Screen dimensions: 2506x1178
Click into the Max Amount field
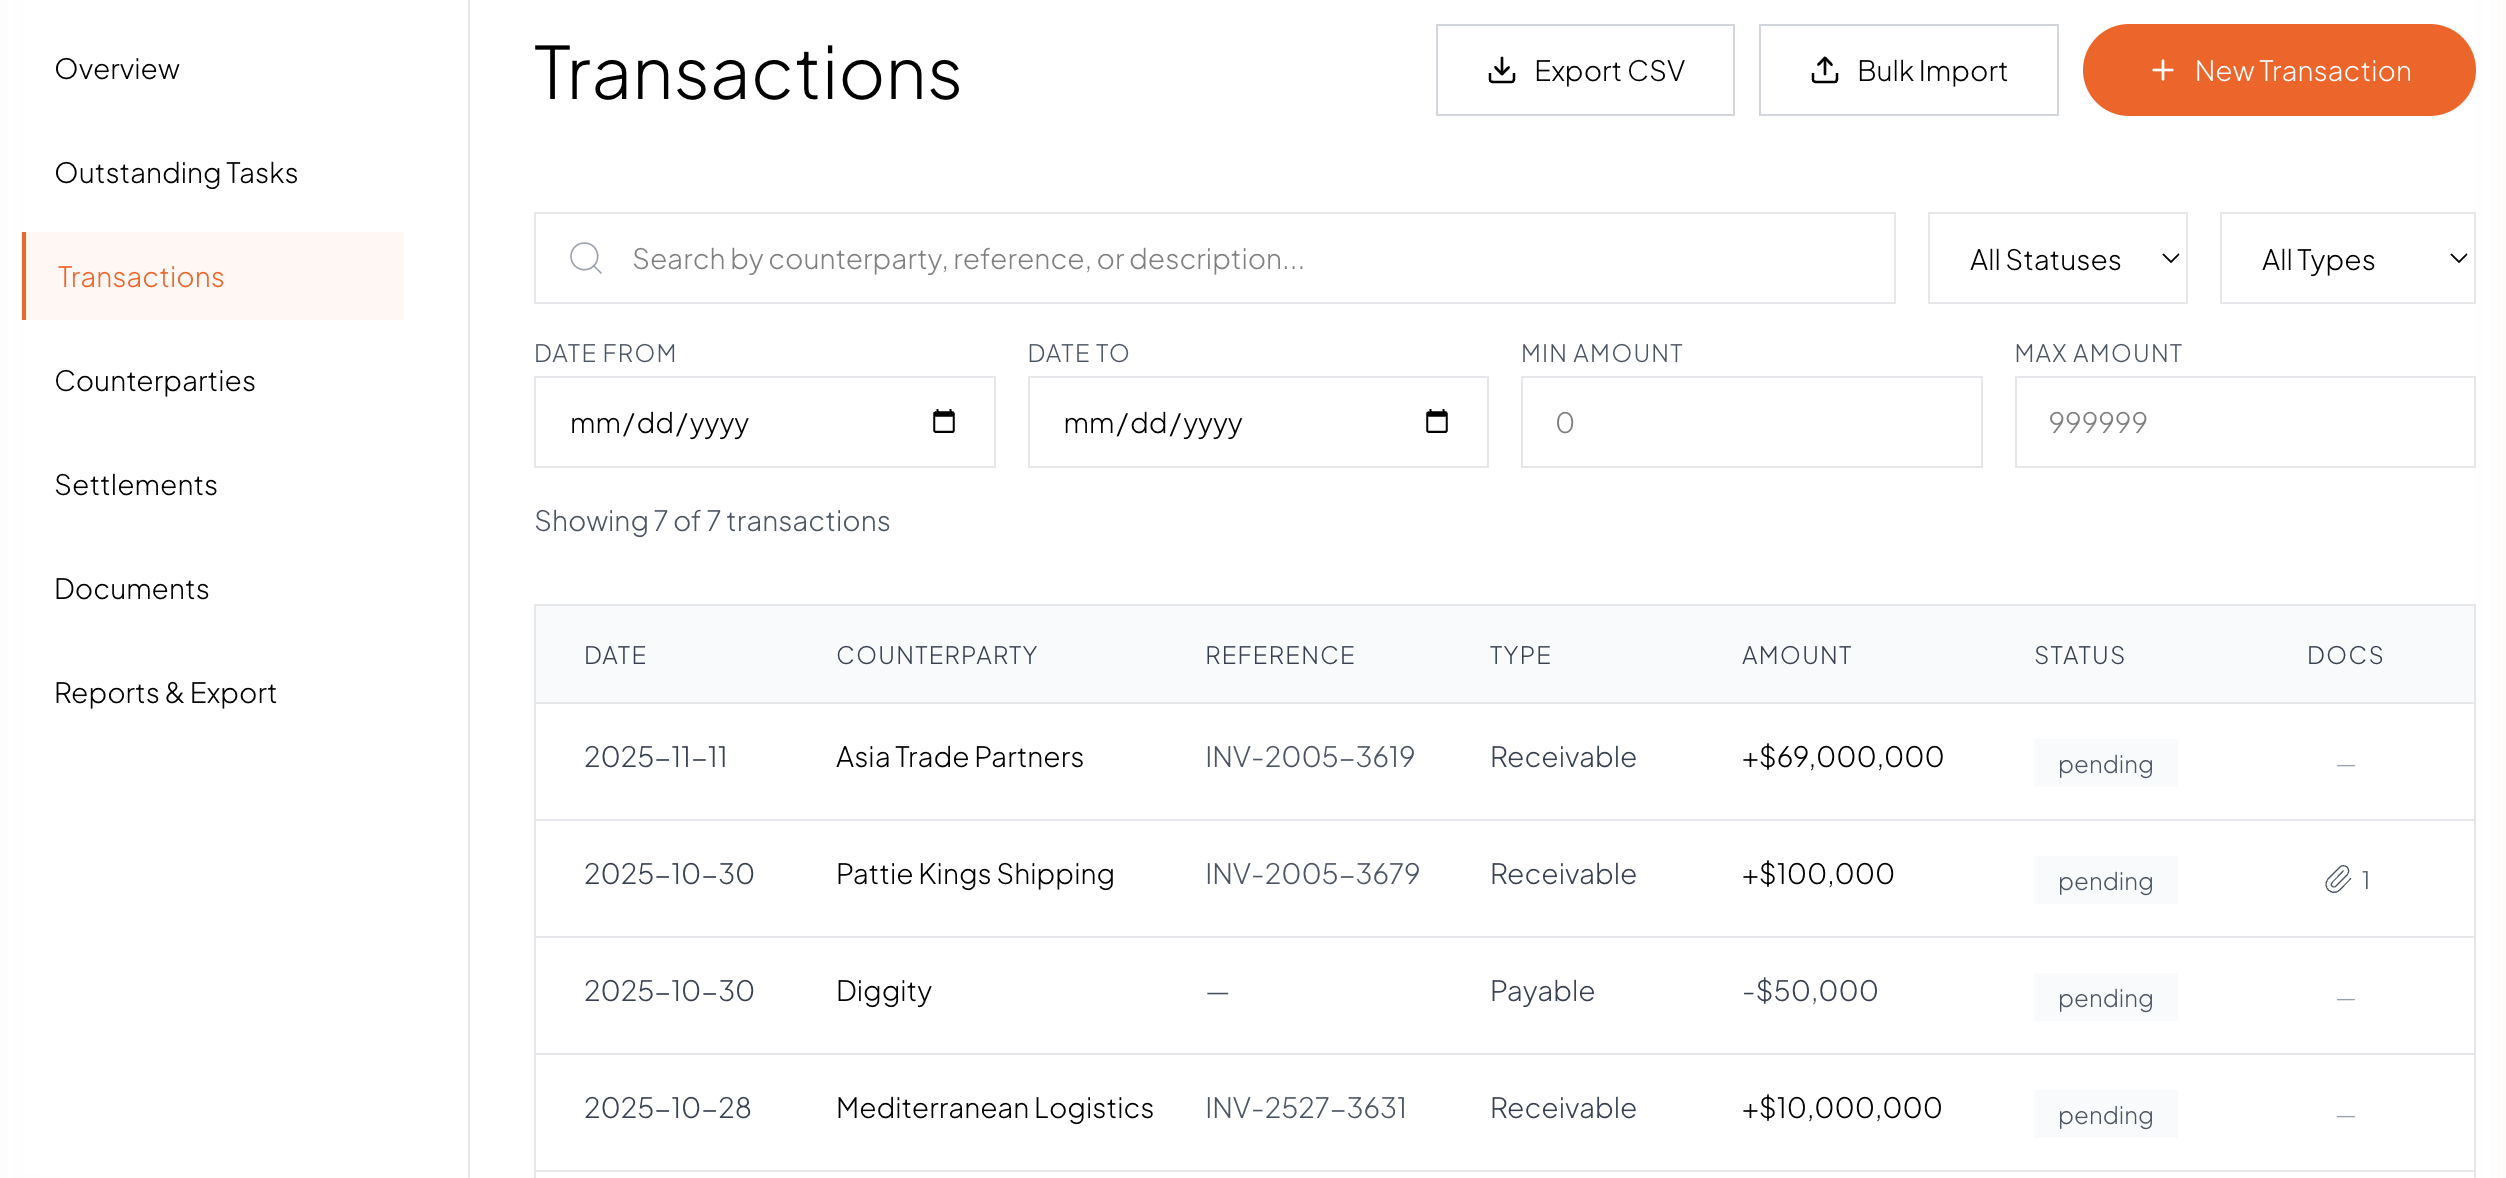click(x=2243, y=422)
